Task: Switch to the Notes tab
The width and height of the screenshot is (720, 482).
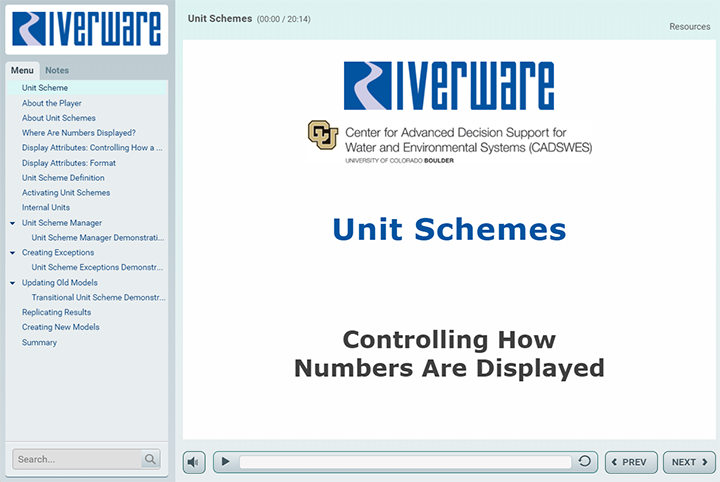Action: [57, 70]
